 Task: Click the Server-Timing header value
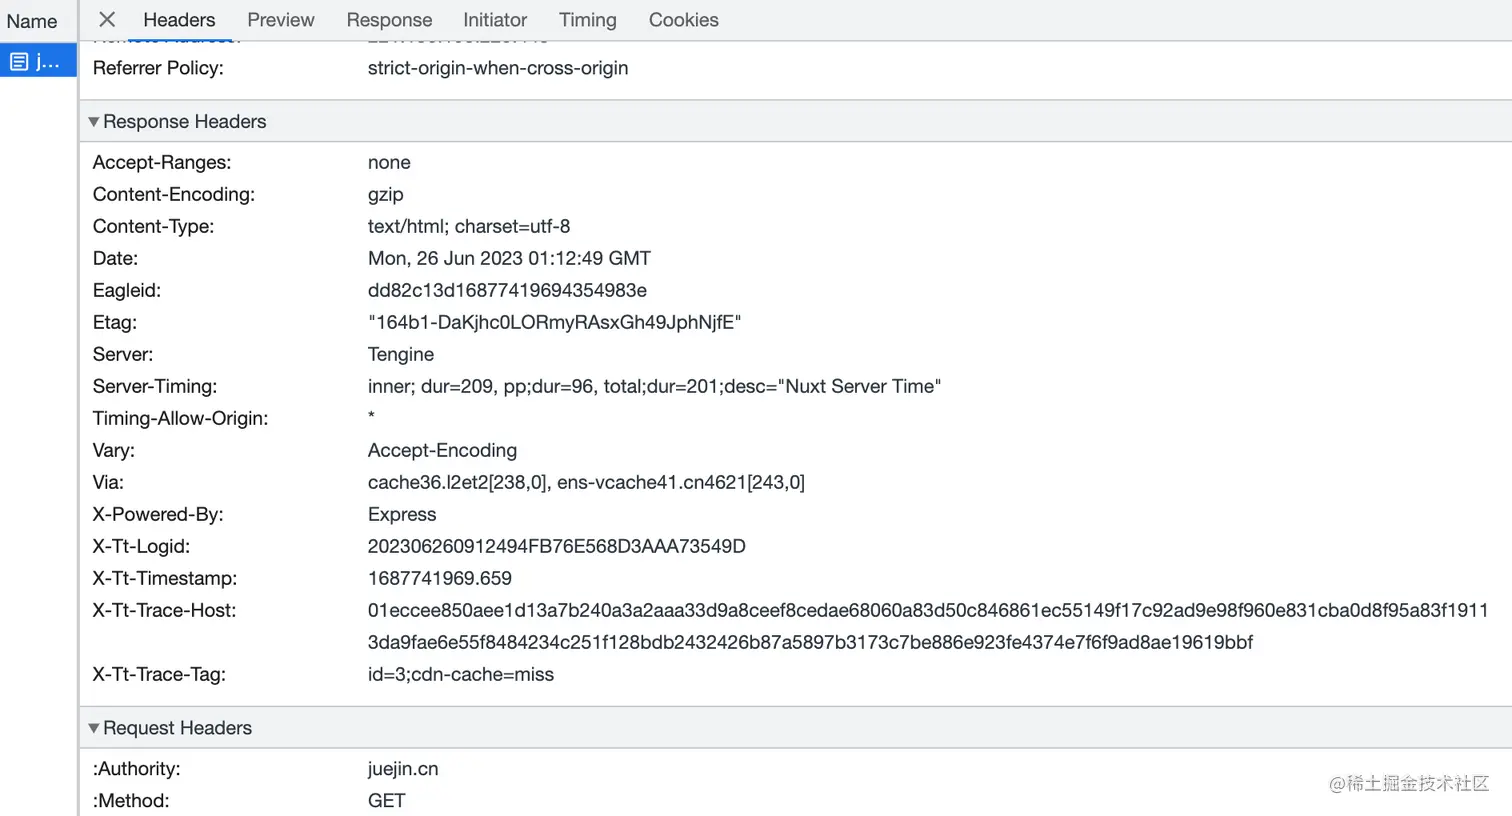click(x=654, y=386)
